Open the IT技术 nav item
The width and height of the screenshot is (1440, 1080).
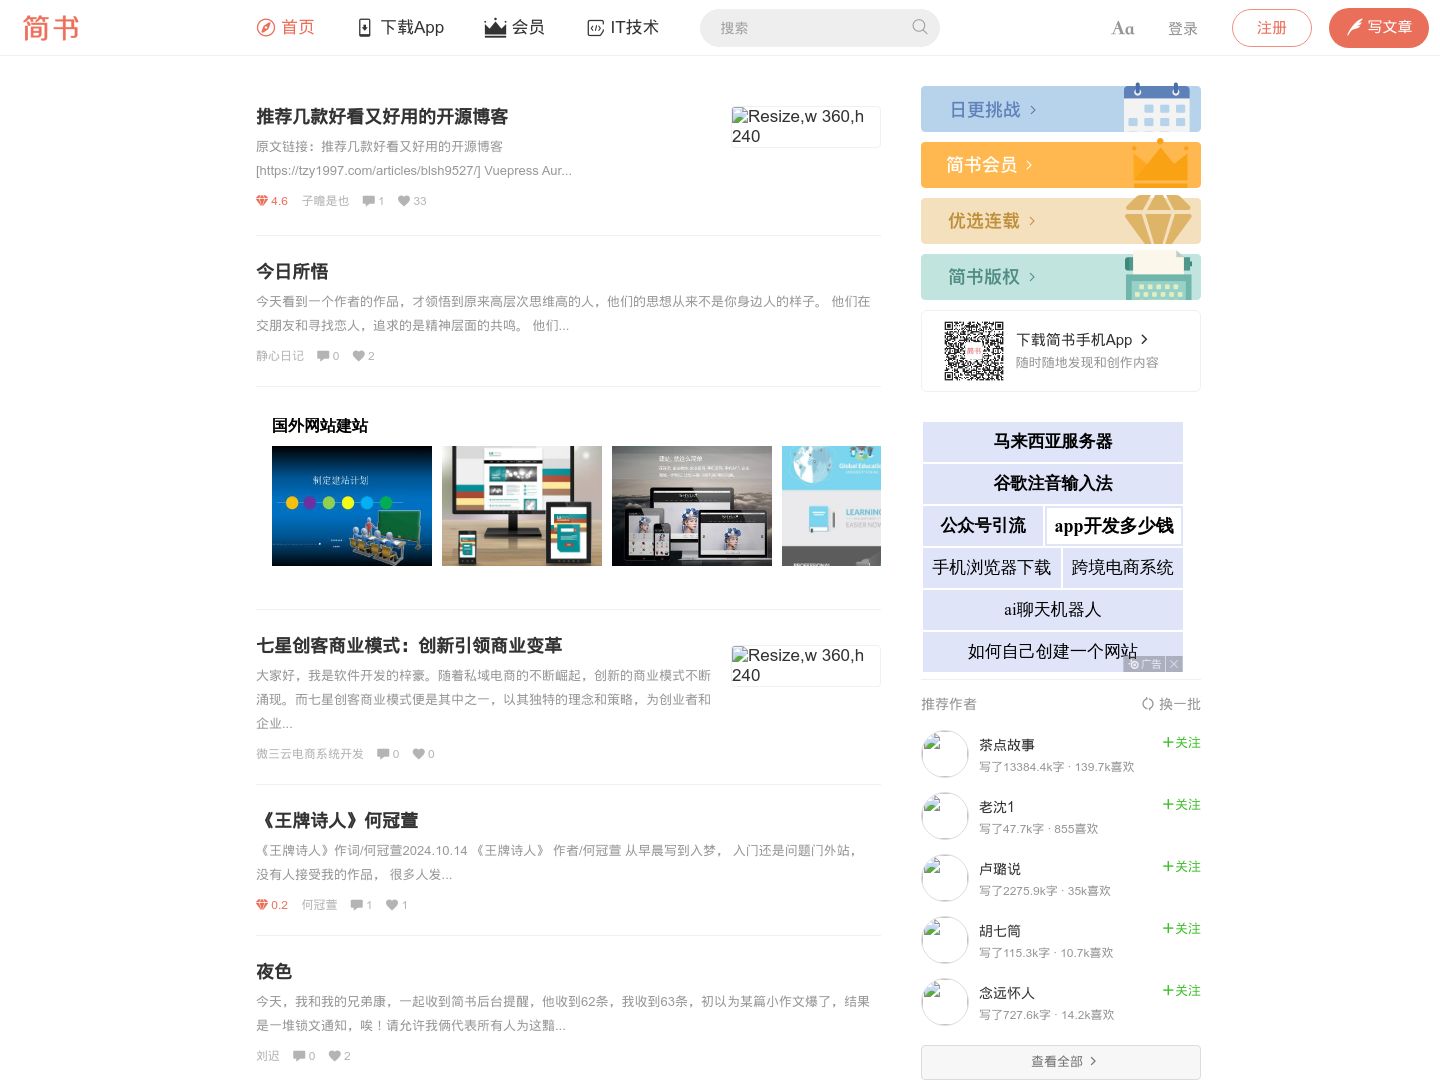click(x=623, y=28)
